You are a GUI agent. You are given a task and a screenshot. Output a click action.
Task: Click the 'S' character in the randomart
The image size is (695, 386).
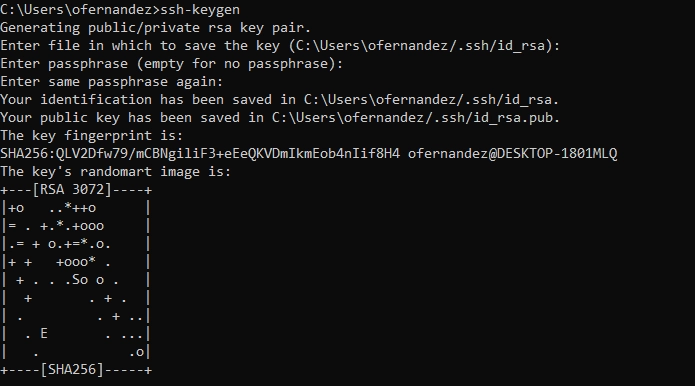click(x=76, y=280)
